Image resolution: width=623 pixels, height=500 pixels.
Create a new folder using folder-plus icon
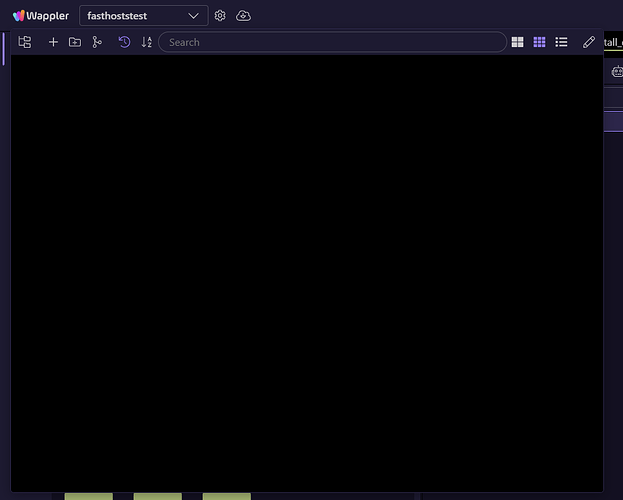(75, 42)
